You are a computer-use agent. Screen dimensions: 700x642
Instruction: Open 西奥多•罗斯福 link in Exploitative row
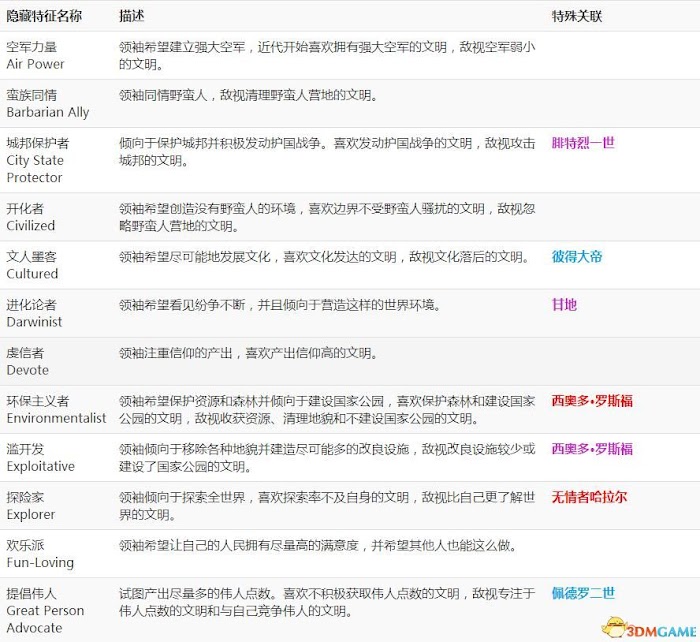click(x=592, y=448)
